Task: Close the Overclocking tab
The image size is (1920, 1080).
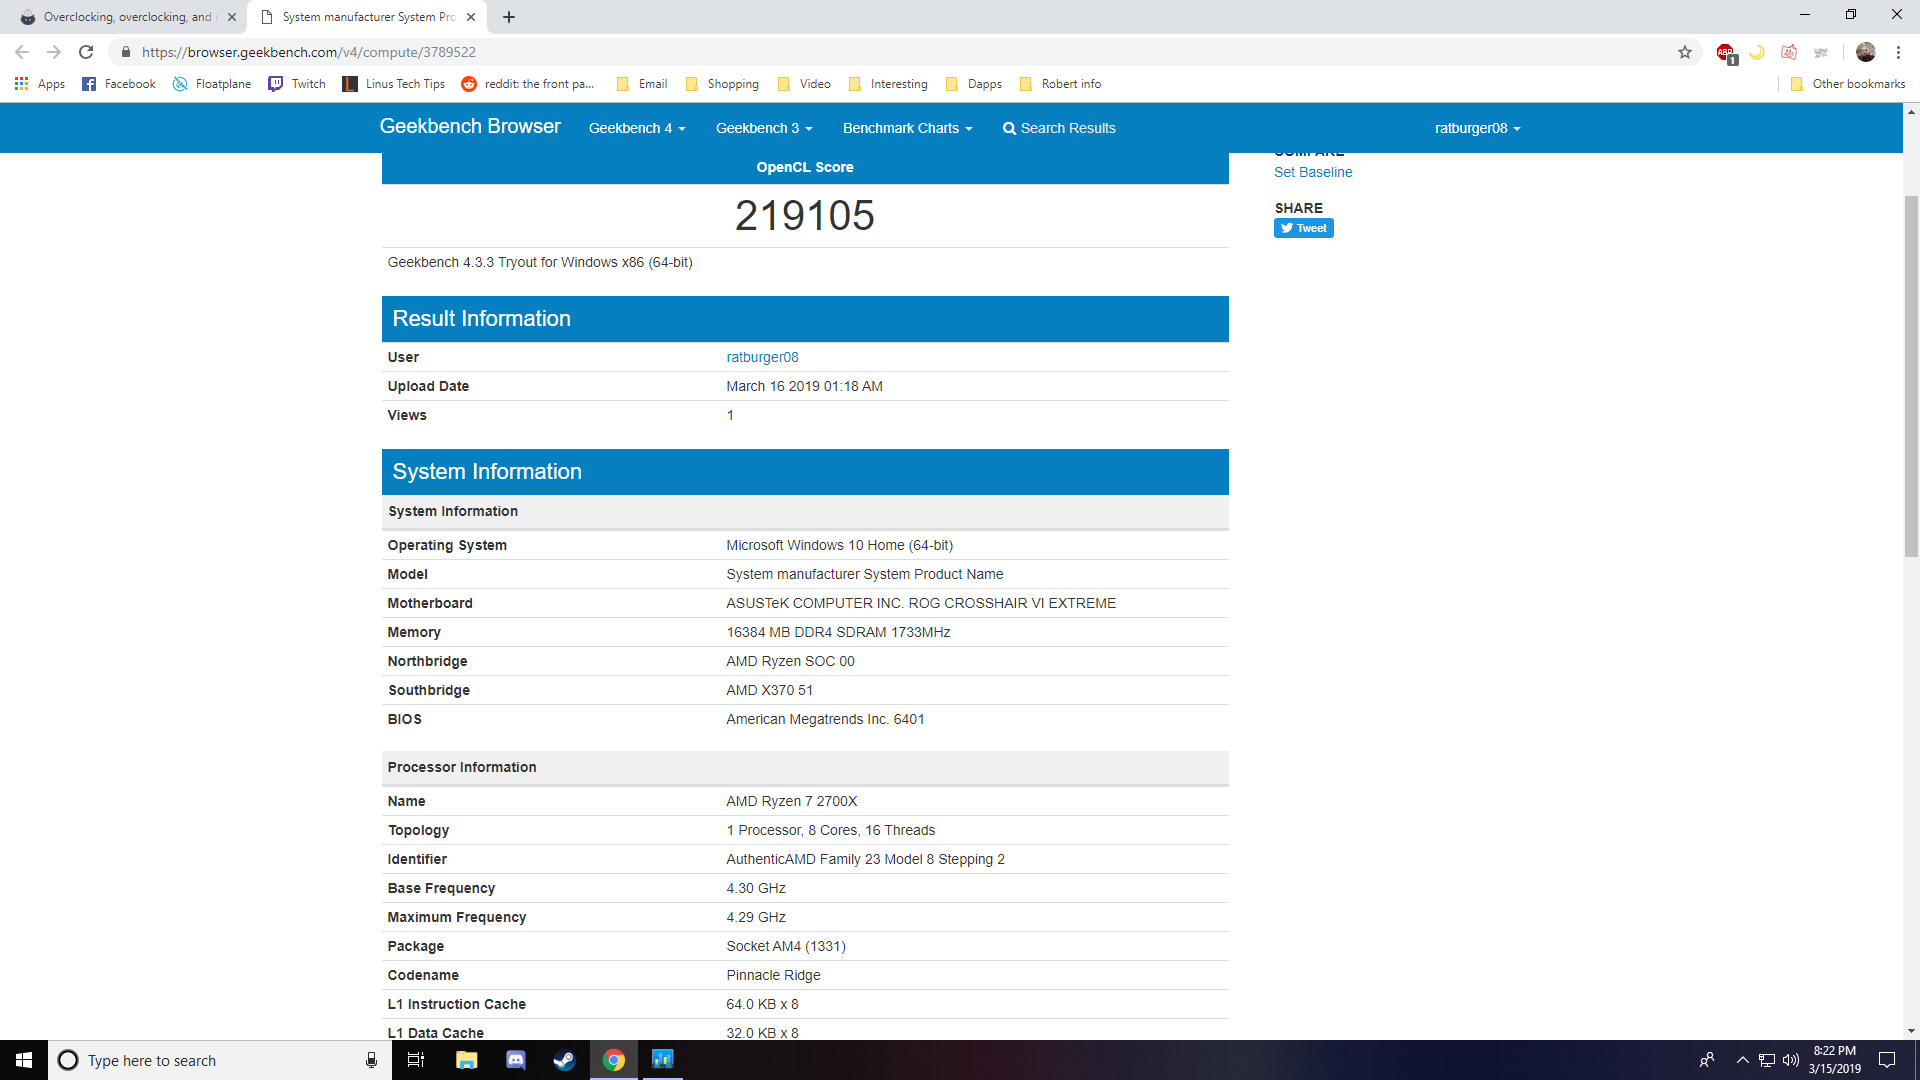Action: pos(232,17)
